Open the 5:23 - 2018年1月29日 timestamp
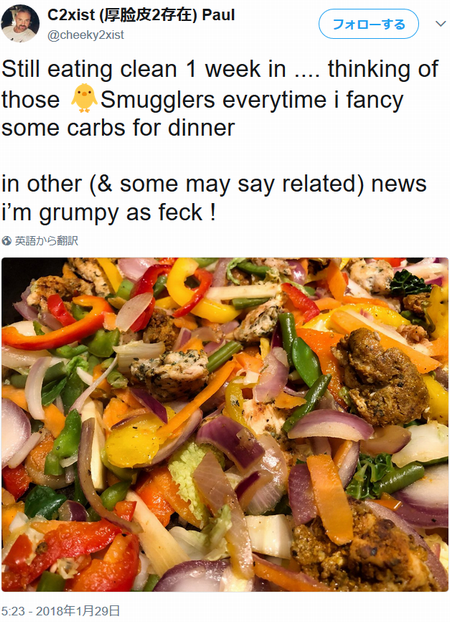The width and height of the screenshot is (450, 622). point(60,610)
